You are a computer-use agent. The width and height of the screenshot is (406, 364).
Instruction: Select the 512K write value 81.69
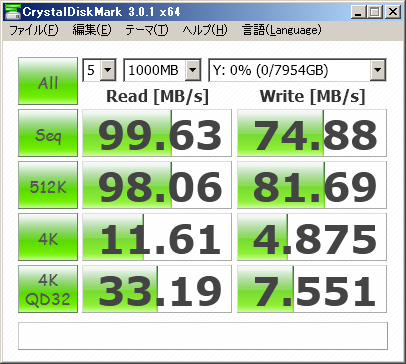click(312, 185)
